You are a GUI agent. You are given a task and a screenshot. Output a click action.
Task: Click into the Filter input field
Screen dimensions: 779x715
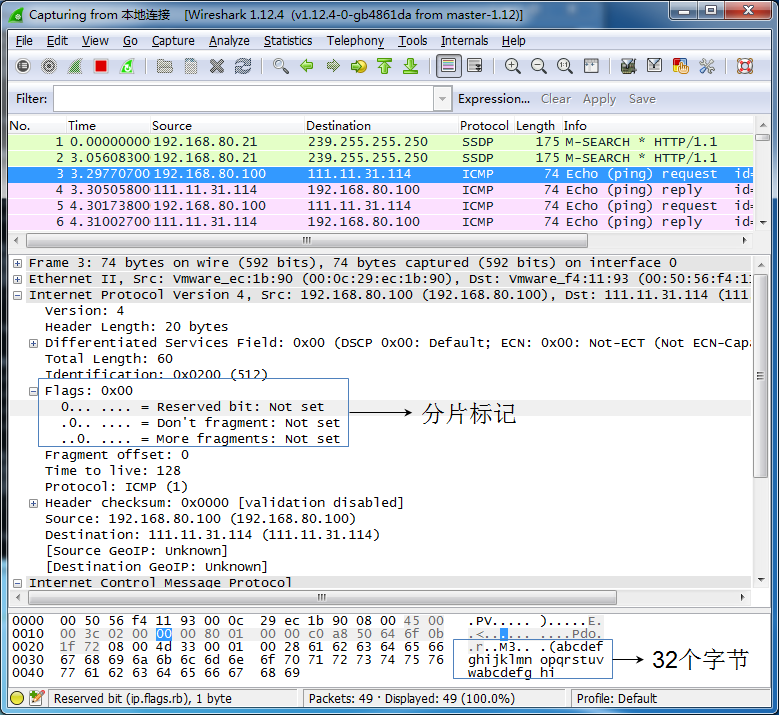[243, 99]
